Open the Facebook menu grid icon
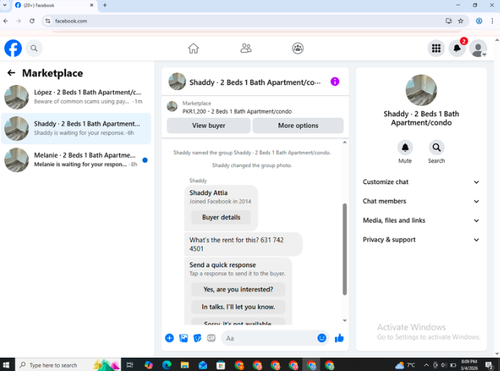Screen dimensions: 500x371 pyautogui.click(x=436, y=48)
